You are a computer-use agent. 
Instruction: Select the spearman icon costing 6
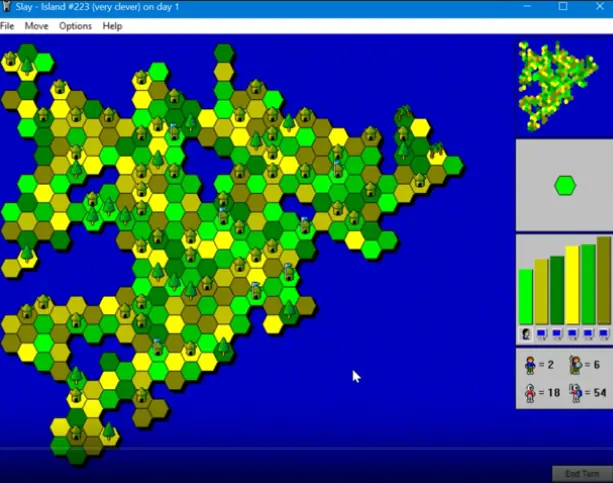pos(575,365)
